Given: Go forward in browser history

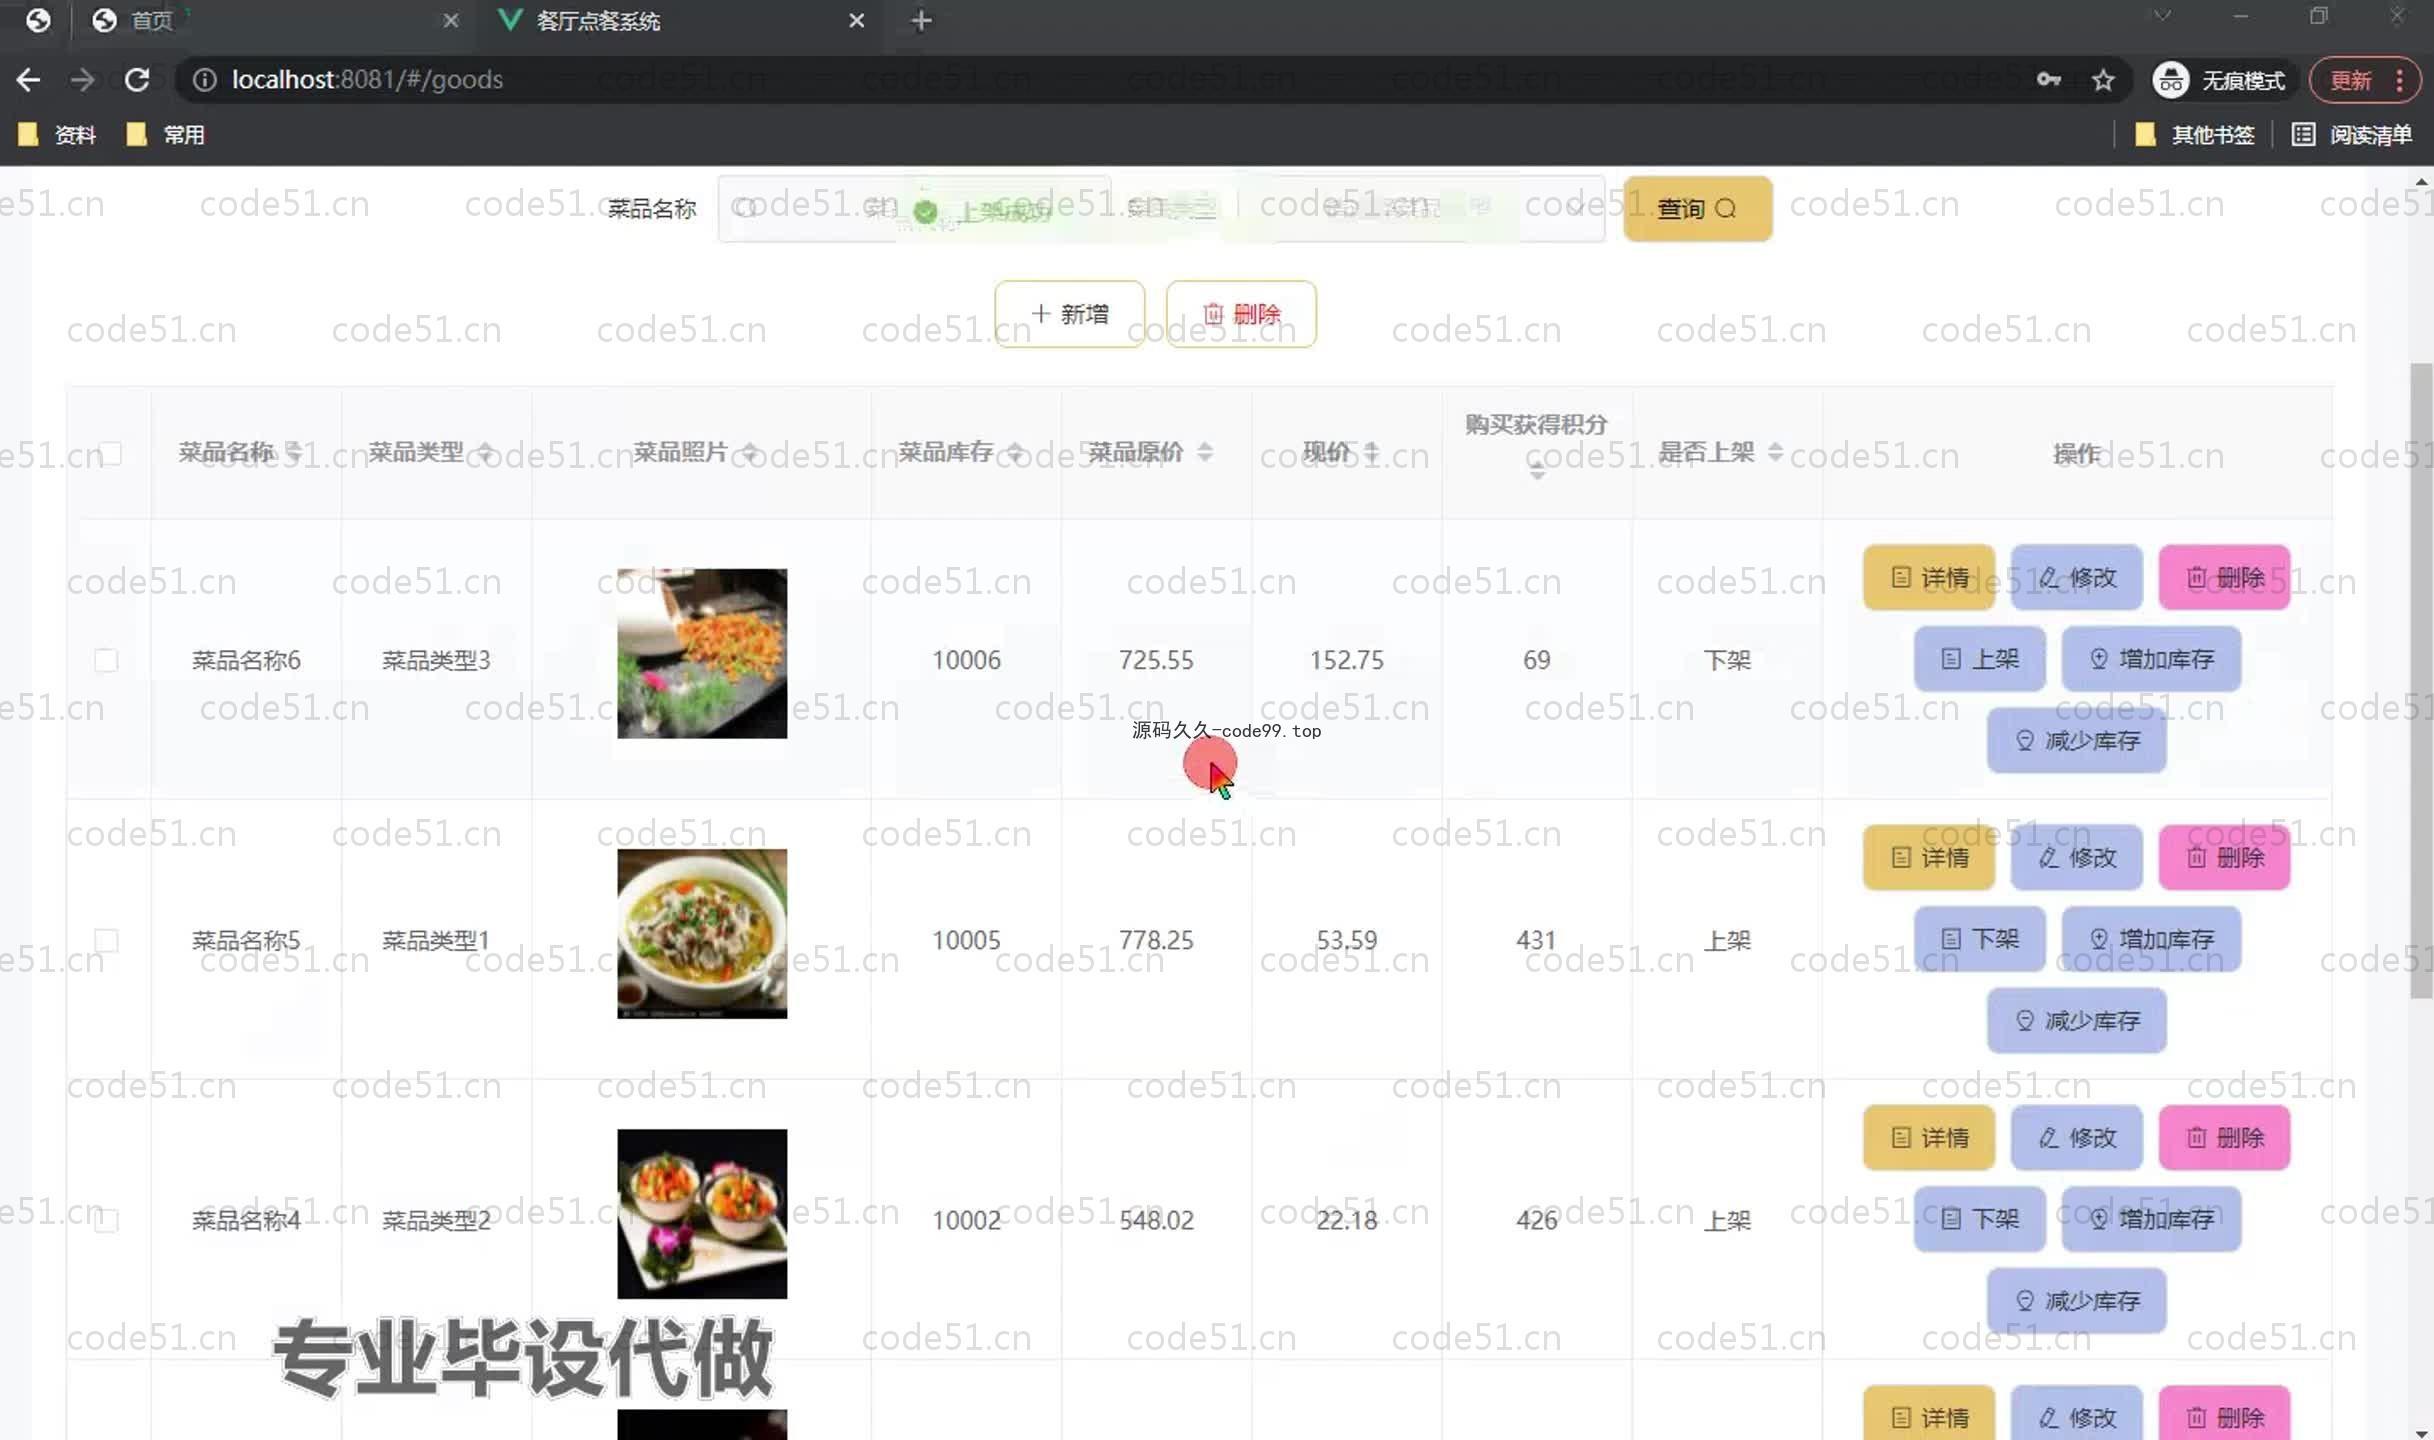Looking at the screenshot, I should [x=82, y=80].
